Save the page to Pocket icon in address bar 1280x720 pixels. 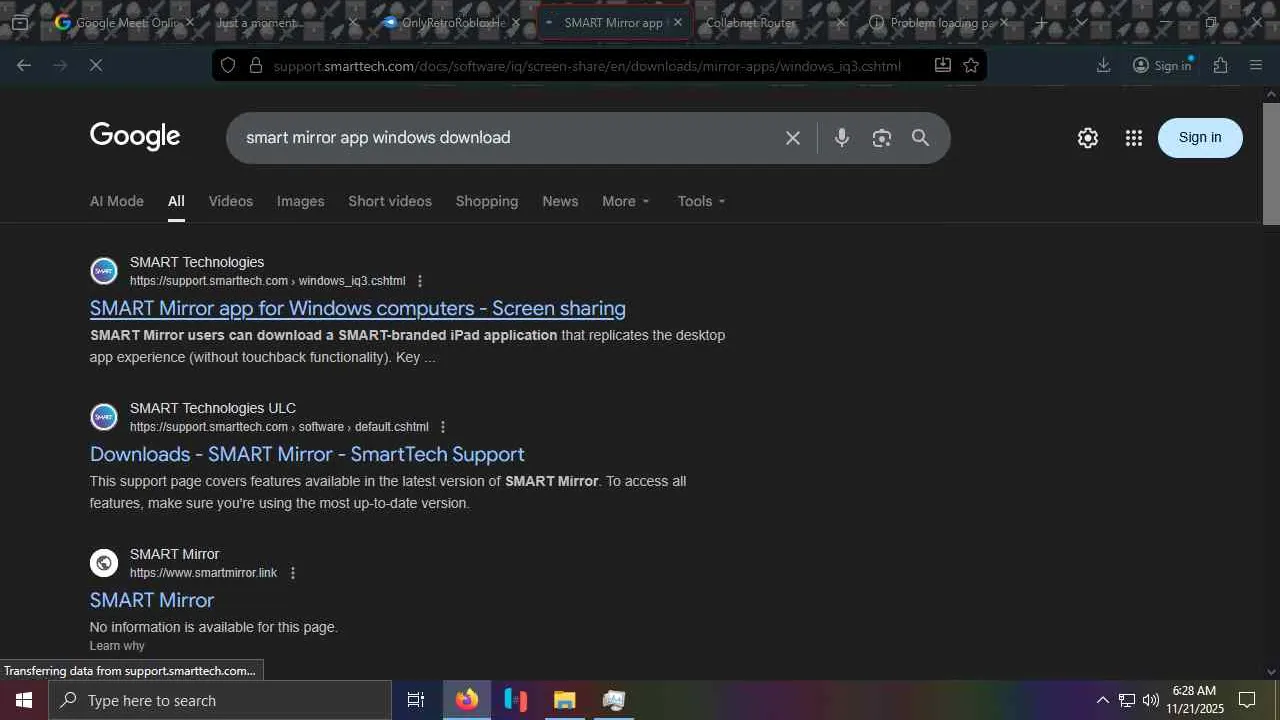(x=942, y=65)
